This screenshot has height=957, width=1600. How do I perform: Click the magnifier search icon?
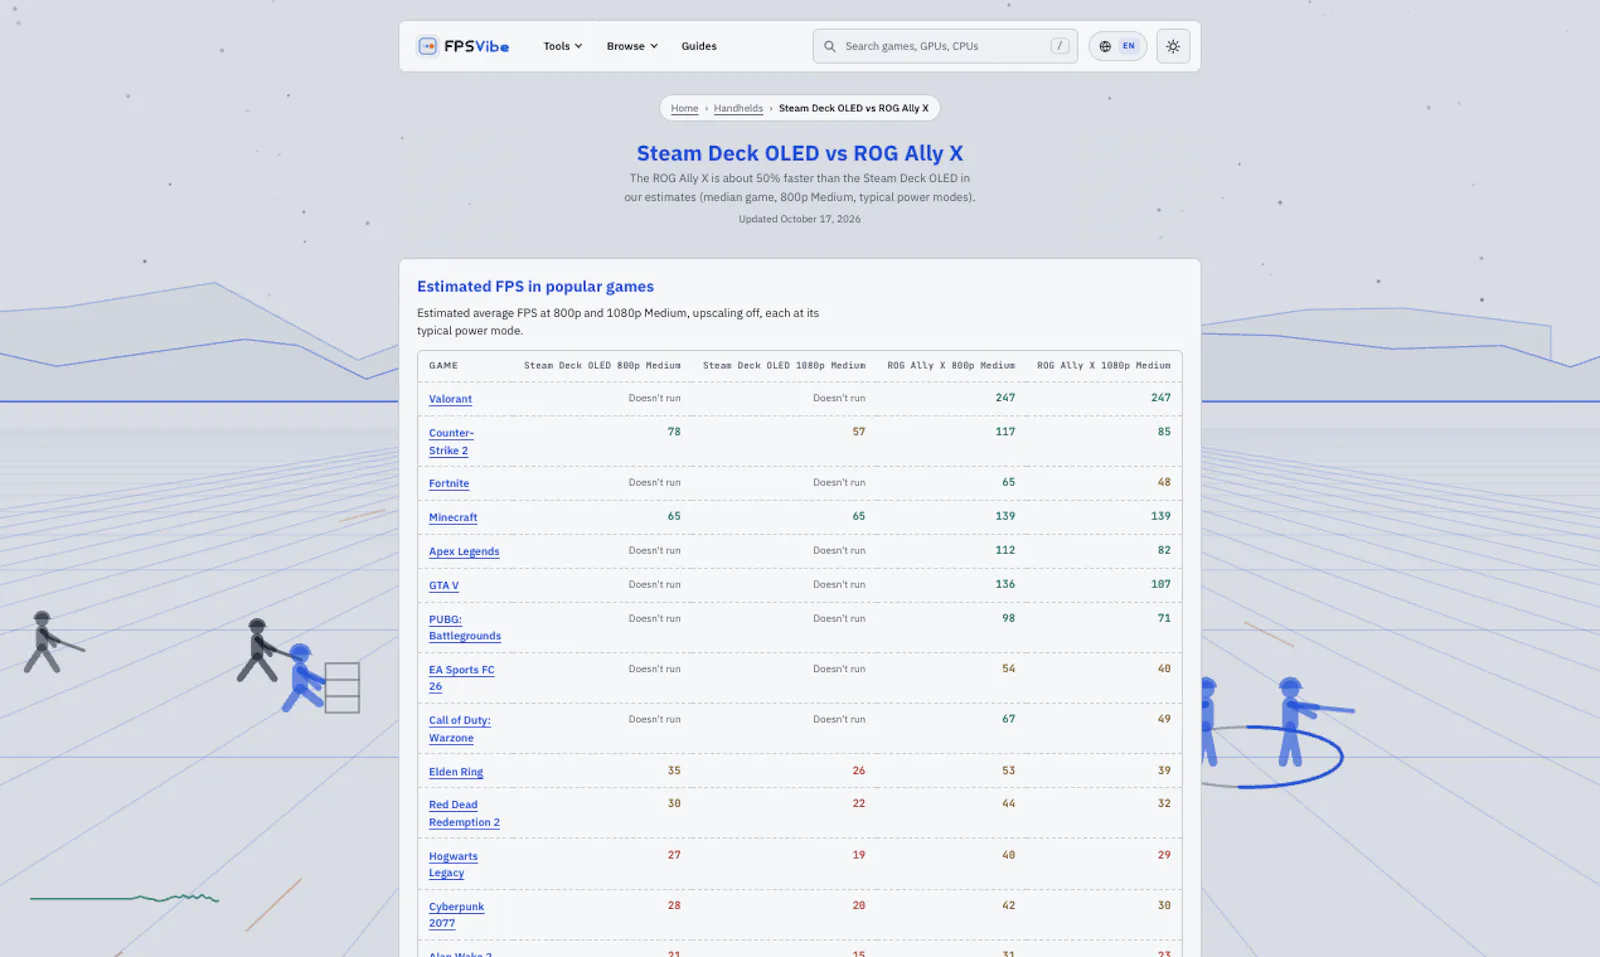[x=830, y=46]
